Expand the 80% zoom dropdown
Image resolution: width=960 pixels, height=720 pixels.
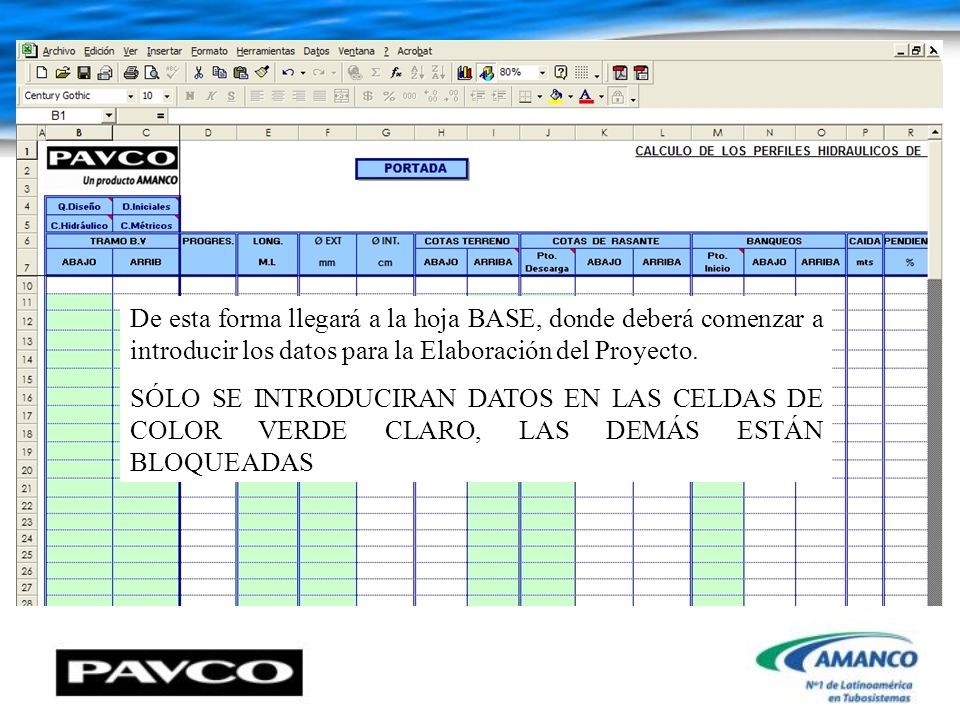pyautogui.click(x=542, y=73)
